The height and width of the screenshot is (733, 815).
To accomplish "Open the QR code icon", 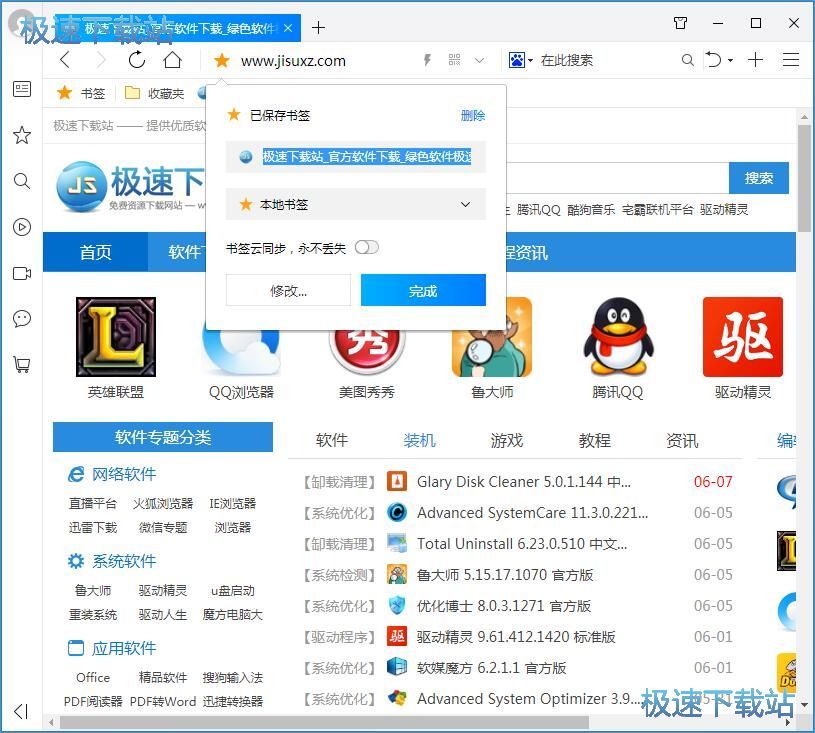I will 454,60.
